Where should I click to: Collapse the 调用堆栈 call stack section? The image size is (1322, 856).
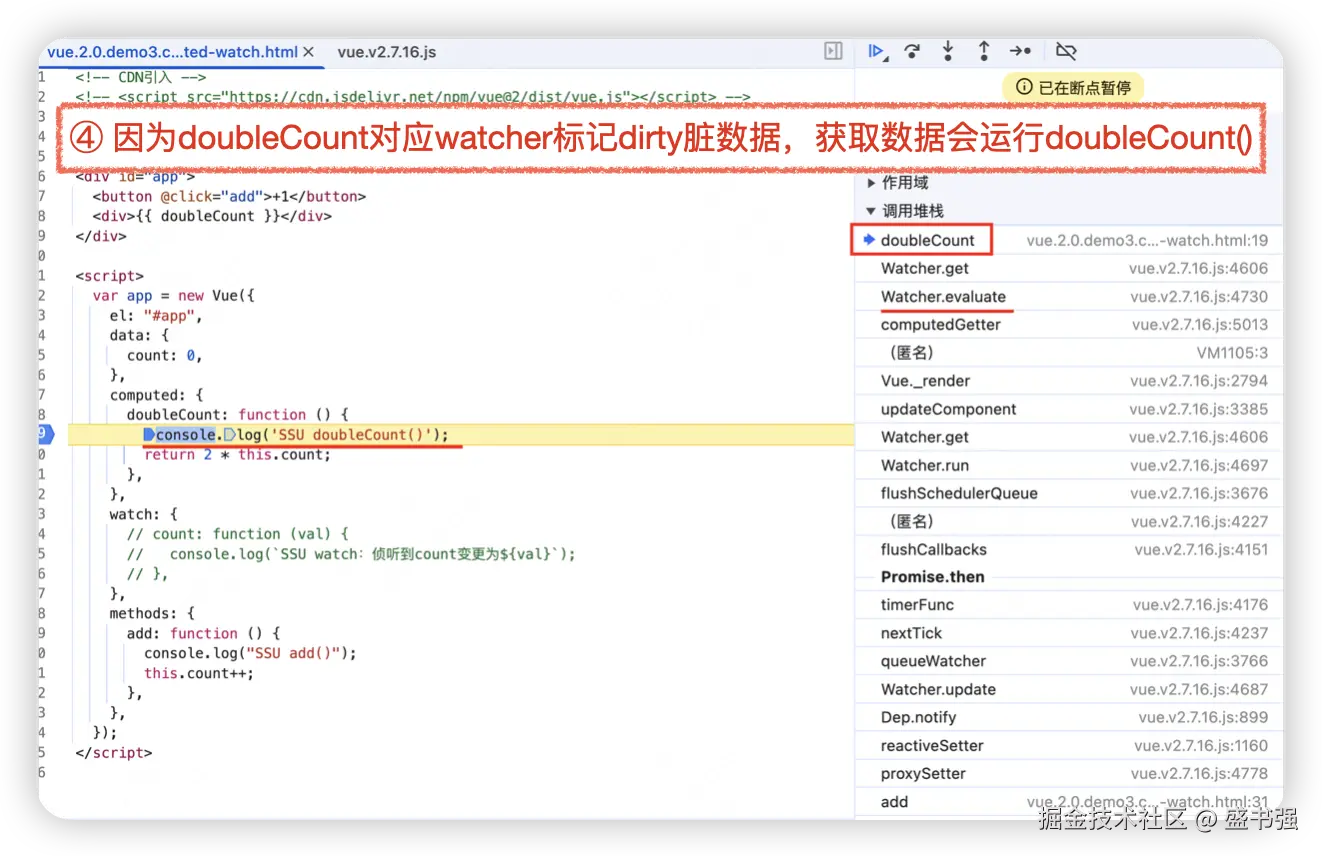pyautogui.click(x=905, y=211)
